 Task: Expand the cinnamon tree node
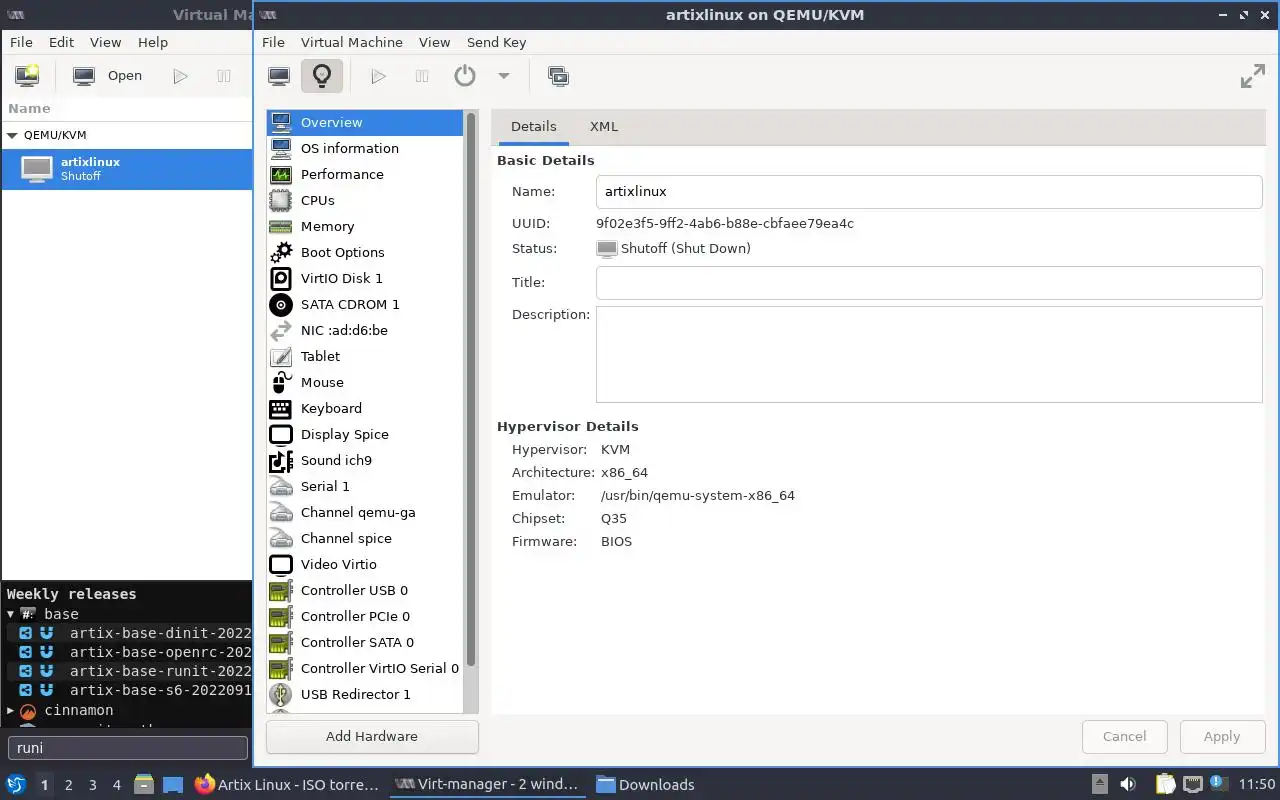[x=11, y=710]
